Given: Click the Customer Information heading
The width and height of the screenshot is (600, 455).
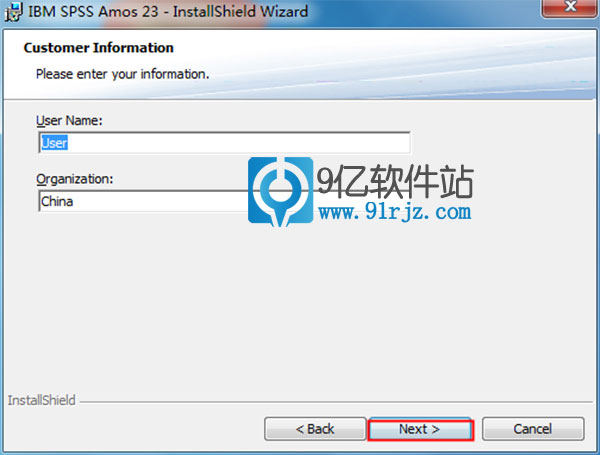Looking at the screenshot, I should click(98, 48).
